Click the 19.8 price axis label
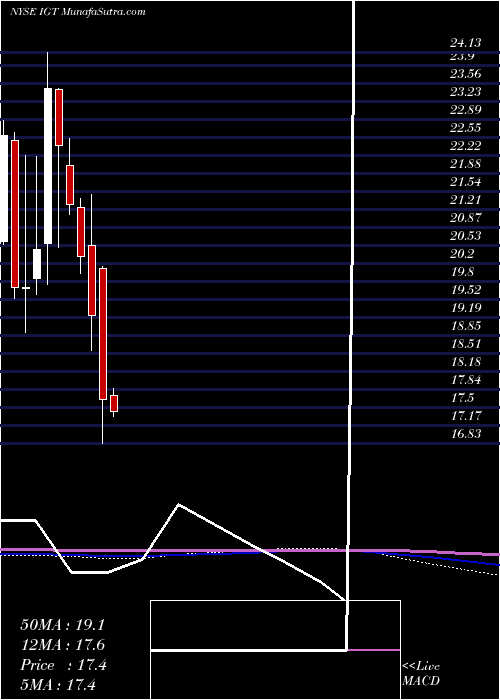Viewport: 500px width, 700px height. click(x=462, y=272)
